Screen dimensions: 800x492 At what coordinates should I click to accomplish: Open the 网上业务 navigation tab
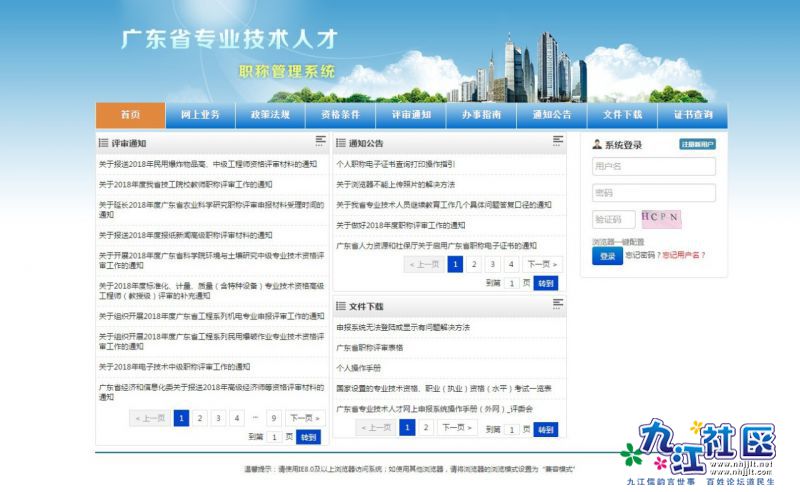click(200, 115)
